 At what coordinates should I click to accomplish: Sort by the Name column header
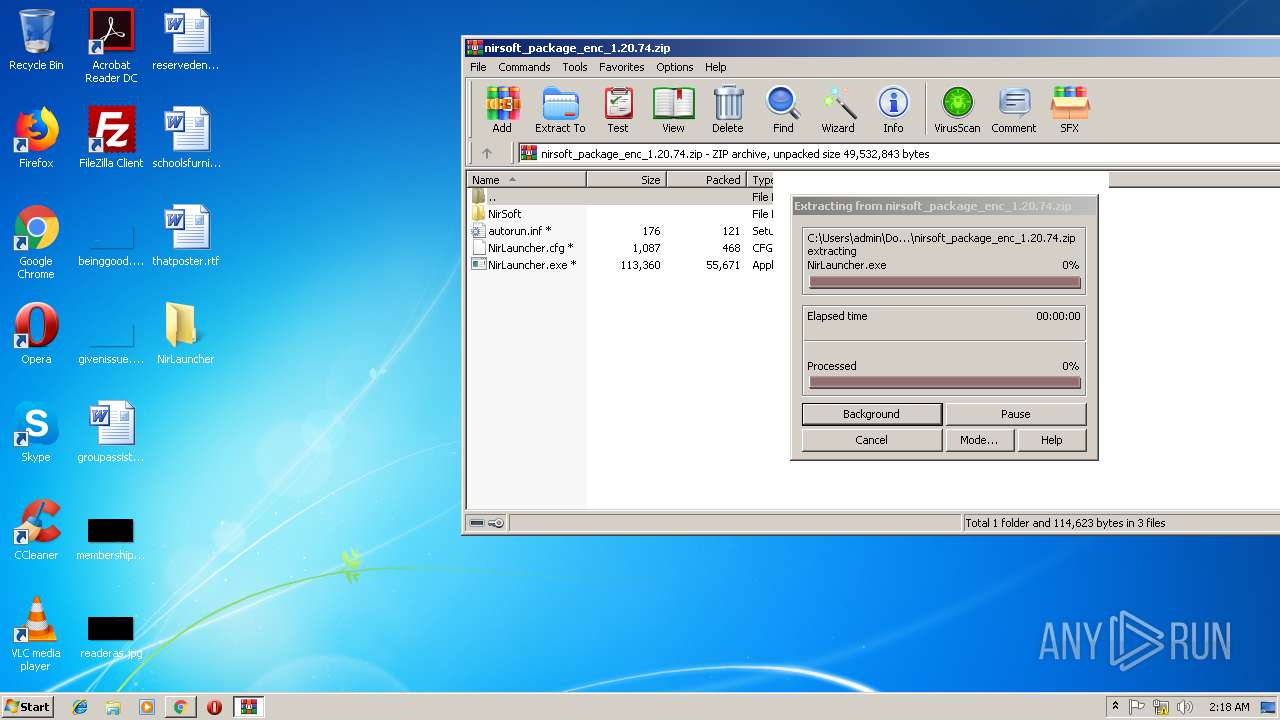pos(527,180)
